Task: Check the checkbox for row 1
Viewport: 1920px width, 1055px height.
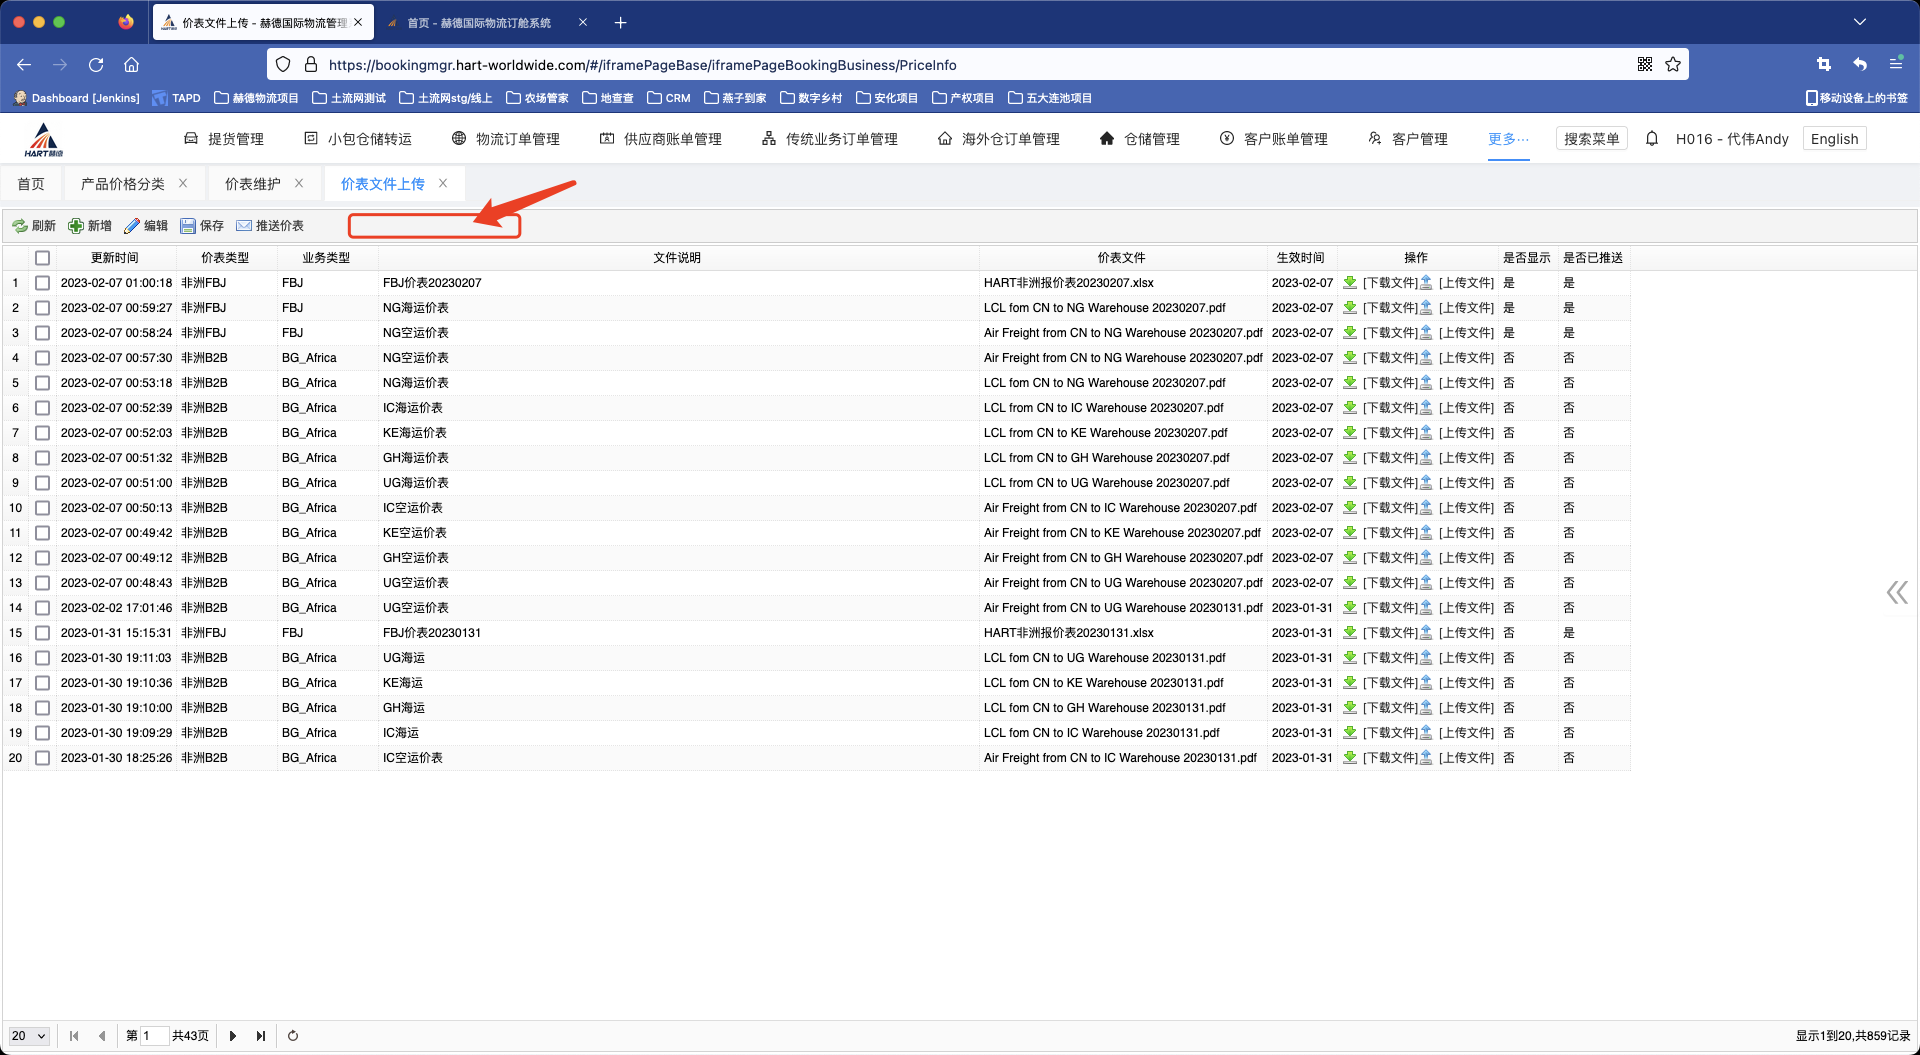Action: coord(42,283)
